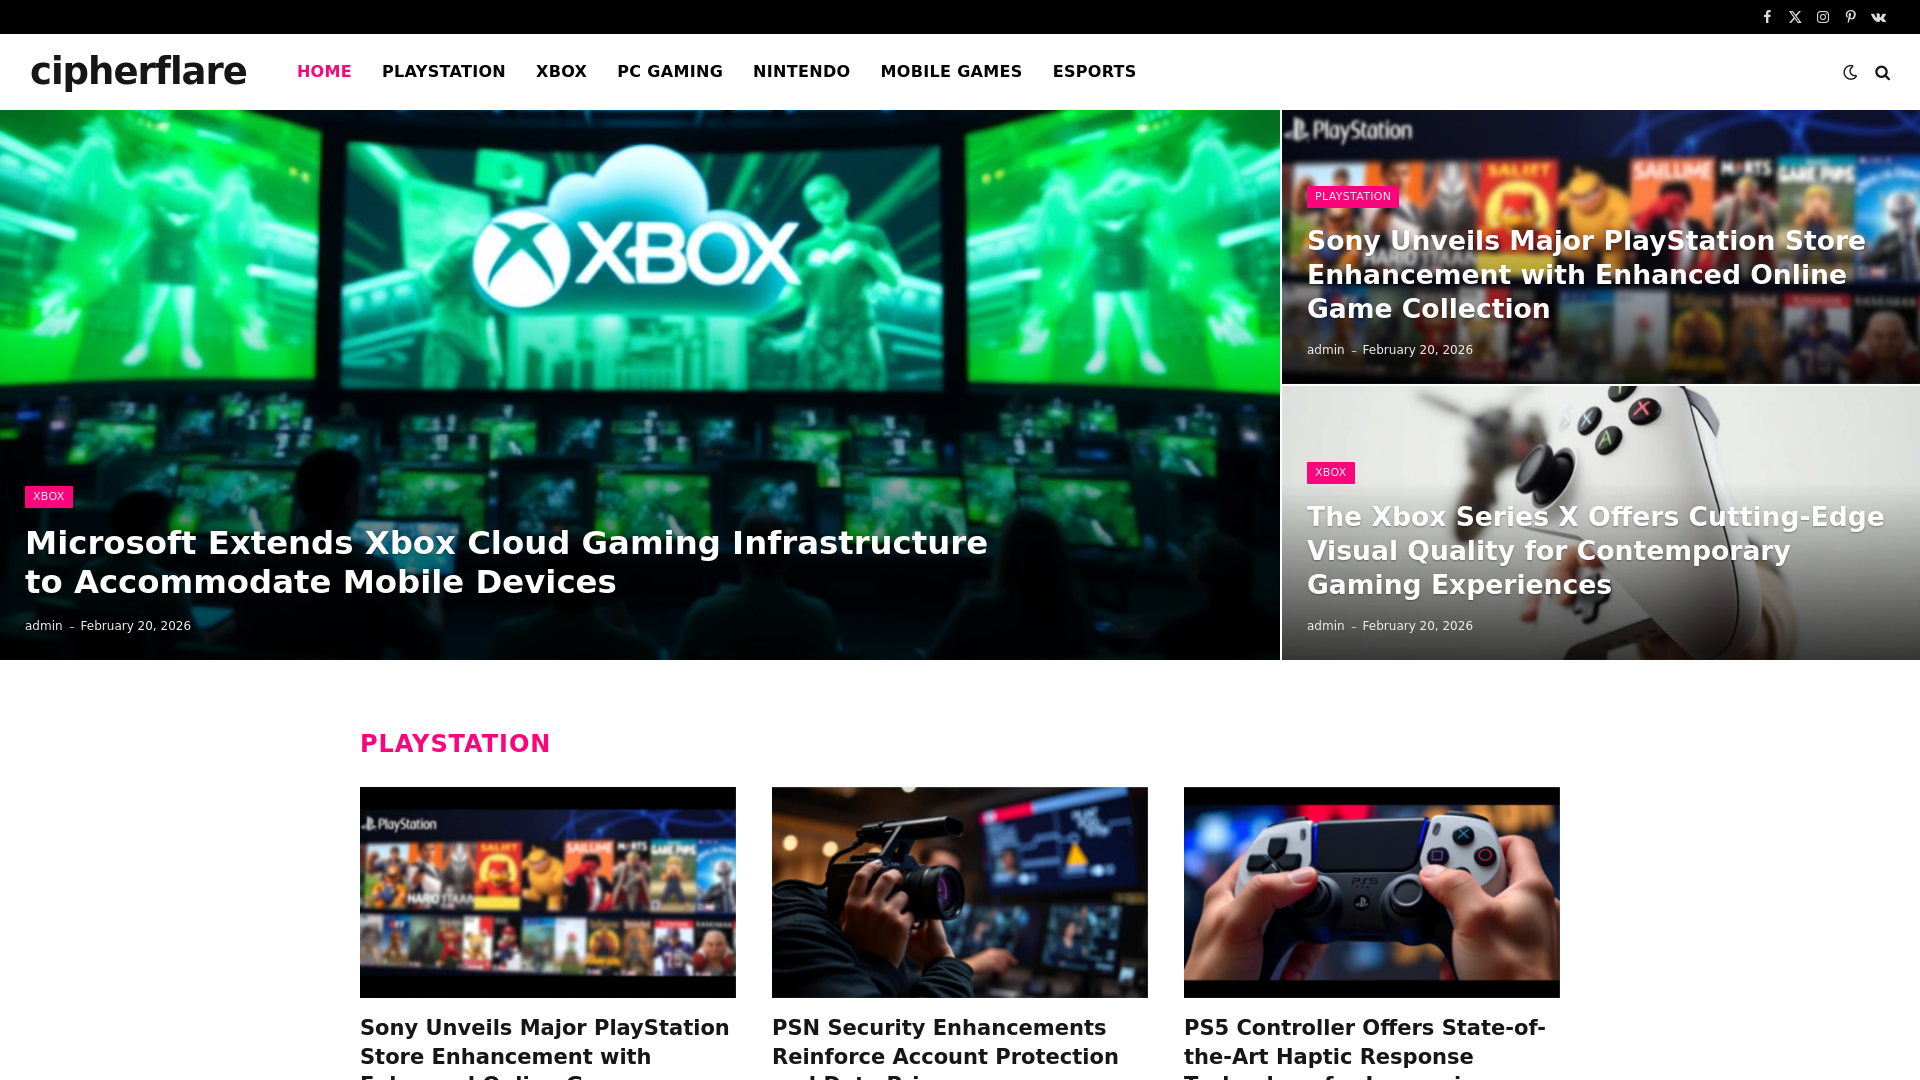Image resolution: width=1920 pixels, height=1080 pixels.
Task: Open the Esports menu item
Action: pyautogui.click(x=1094, y=71)
